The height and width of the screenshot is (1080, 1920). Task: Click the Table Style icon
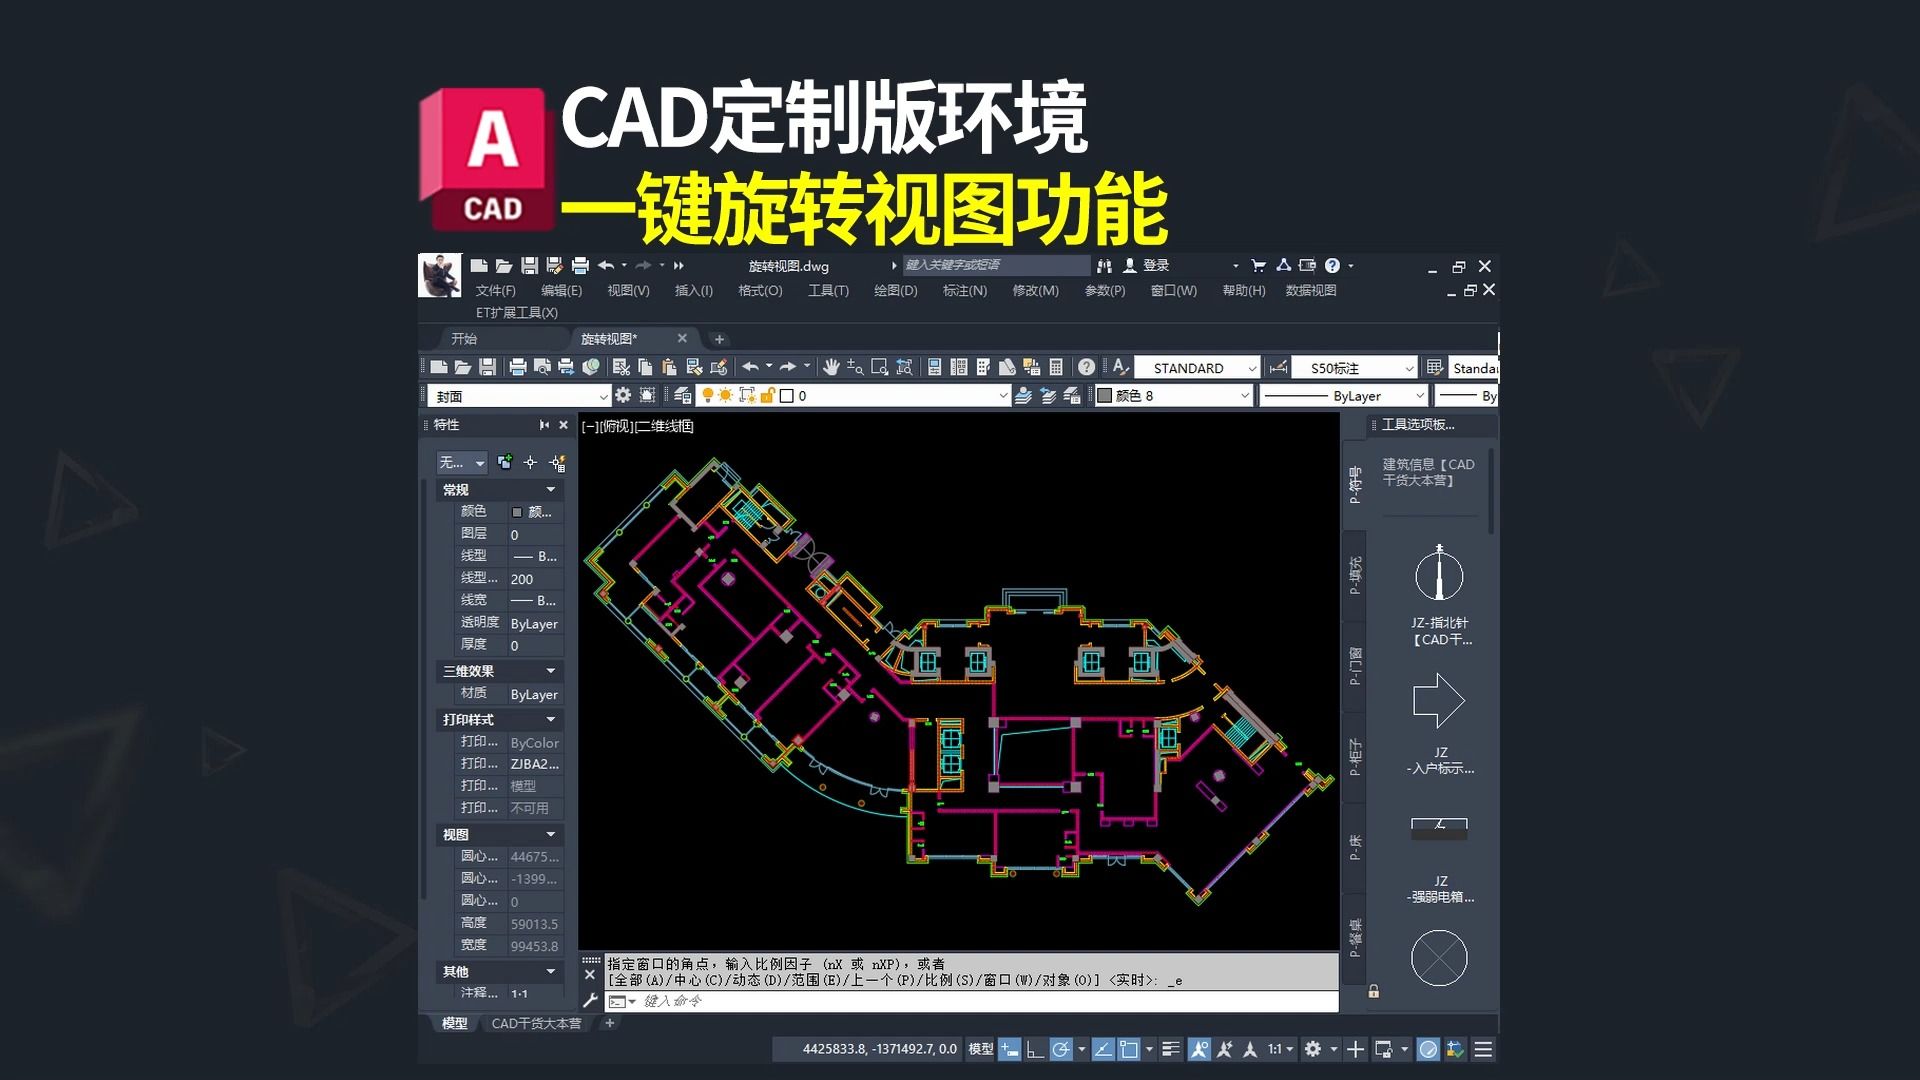1435,367
